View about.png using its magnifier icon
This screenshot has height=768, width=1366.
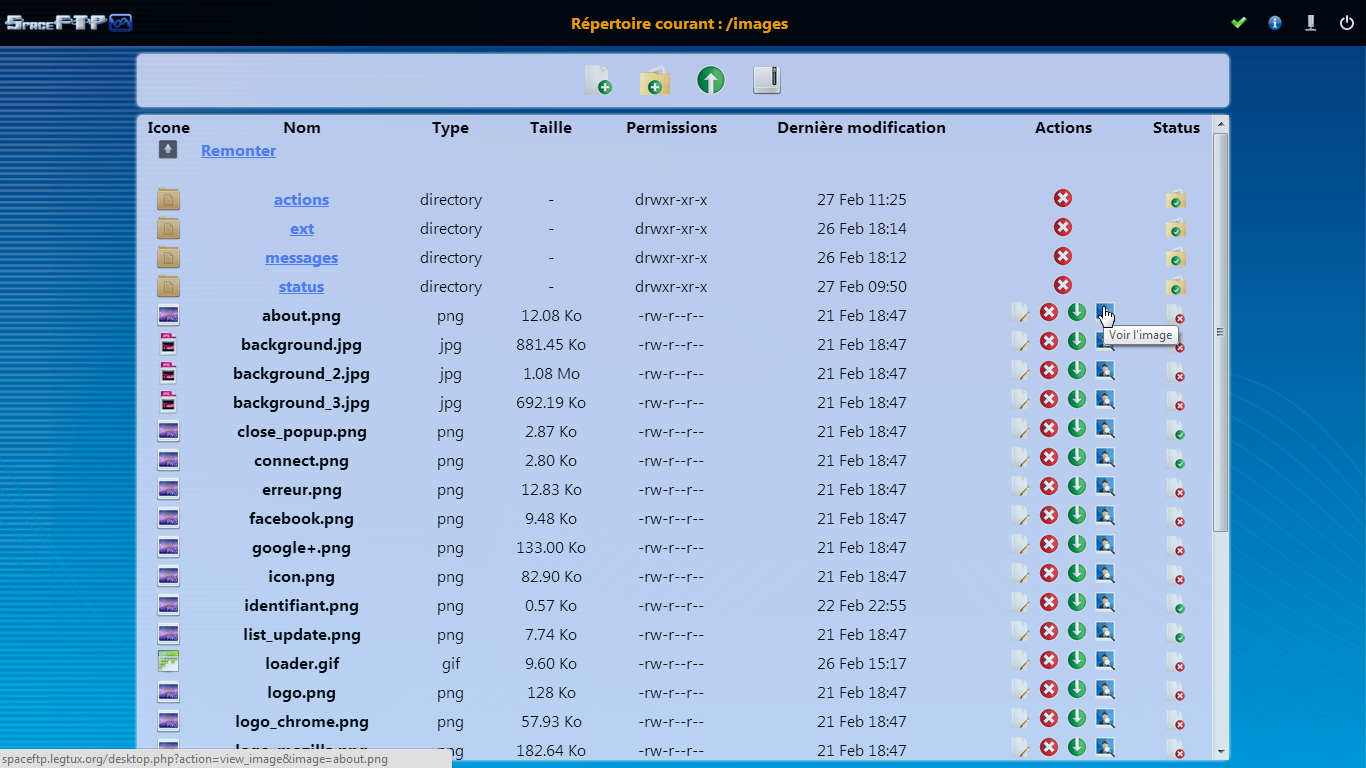tap(1104, 312)
